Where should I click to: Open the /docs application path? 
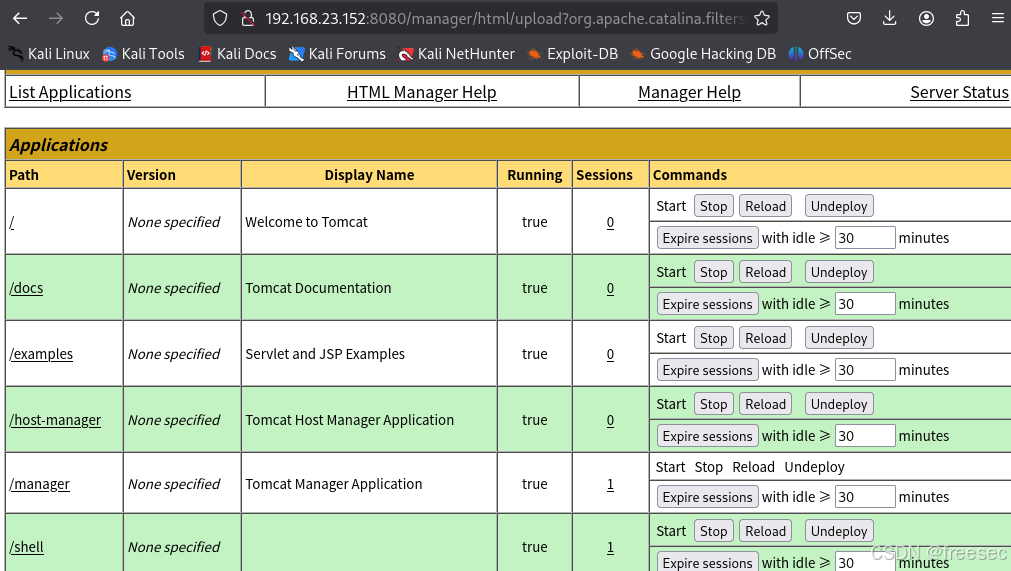pos(26,288)
